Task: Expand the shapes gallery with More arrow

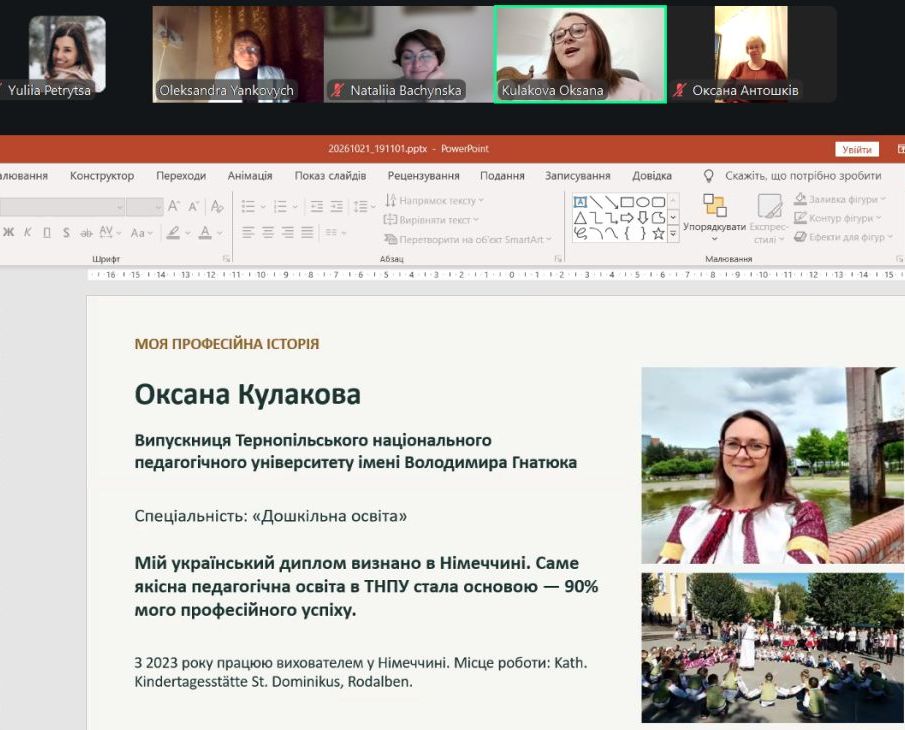Action: coord(673,234)
